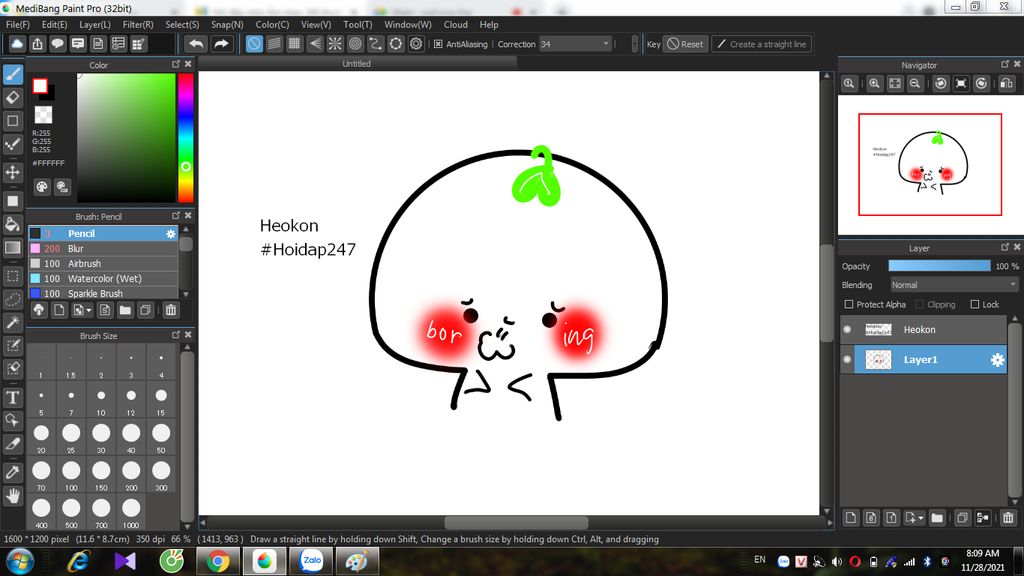Select the Sparkle Brush

point(103,294)
